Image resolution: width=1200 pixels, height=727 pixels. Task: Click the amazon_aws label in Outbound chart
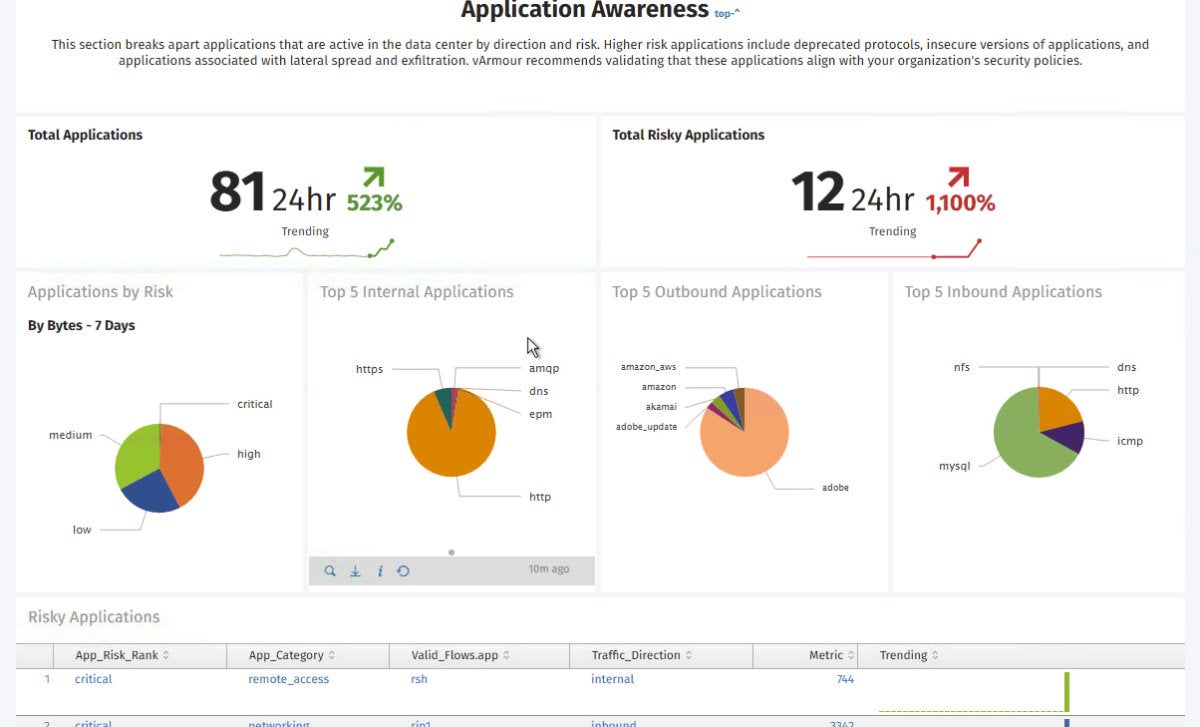(648, 367)
